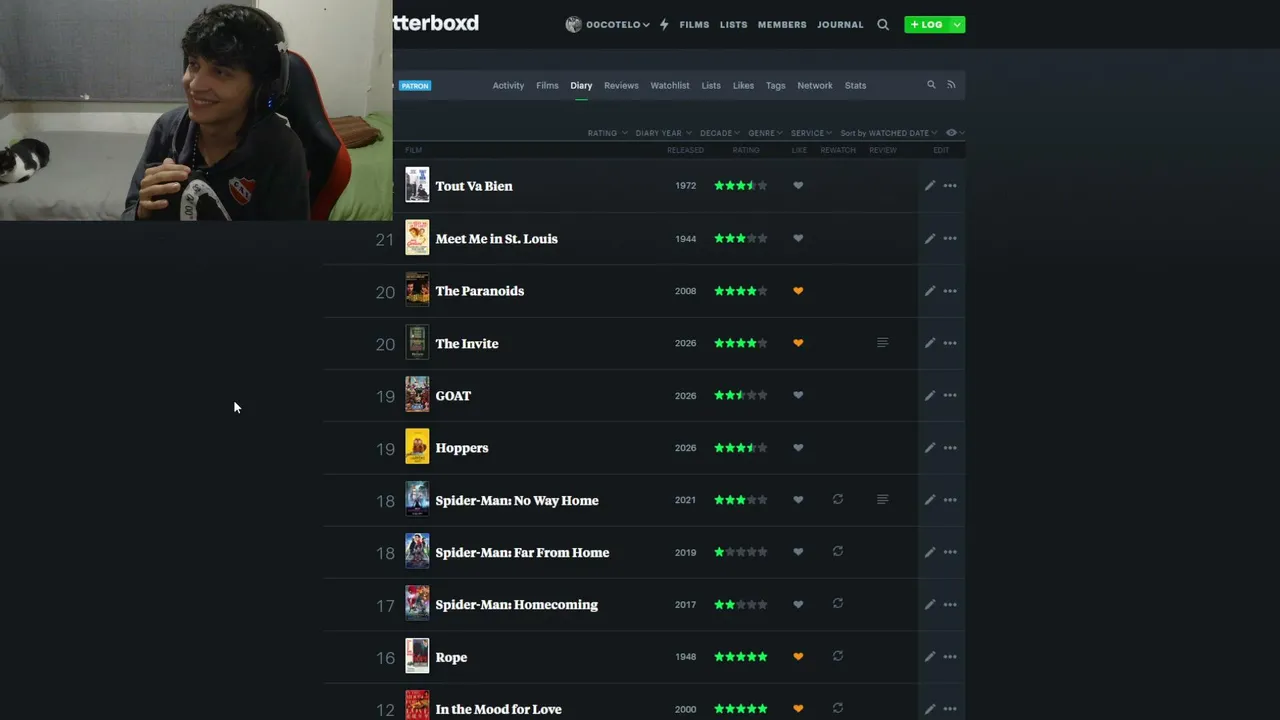Open the Meet Me in St. Louis title link
The height and width of the screenshot is (720, 1280).
coord(497,239)
